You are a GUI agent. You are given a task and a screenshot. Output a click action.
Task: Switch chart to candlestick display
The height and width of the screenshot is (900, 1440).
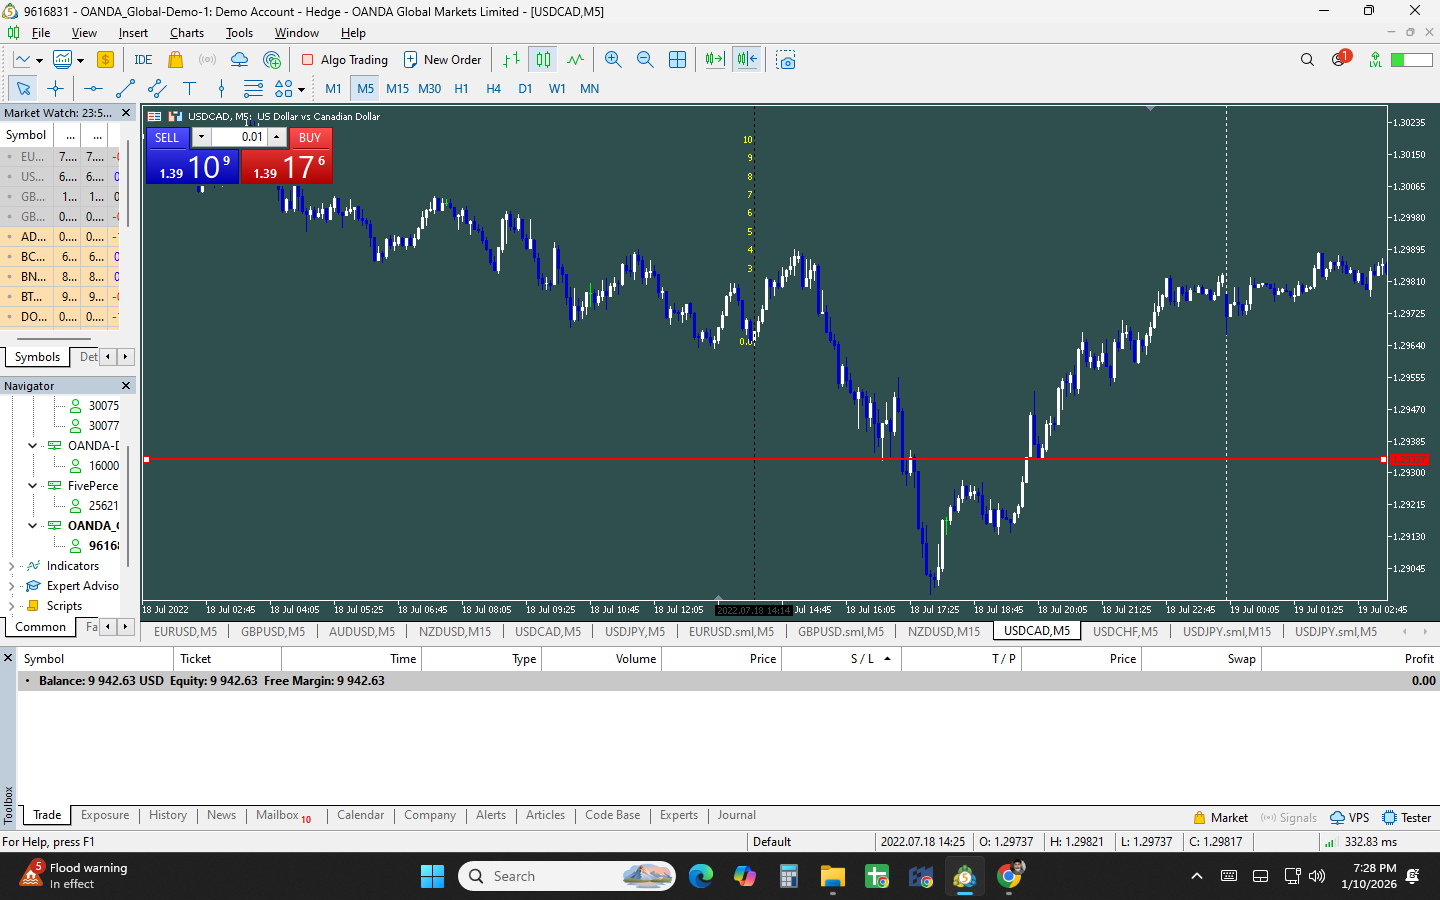543,60
